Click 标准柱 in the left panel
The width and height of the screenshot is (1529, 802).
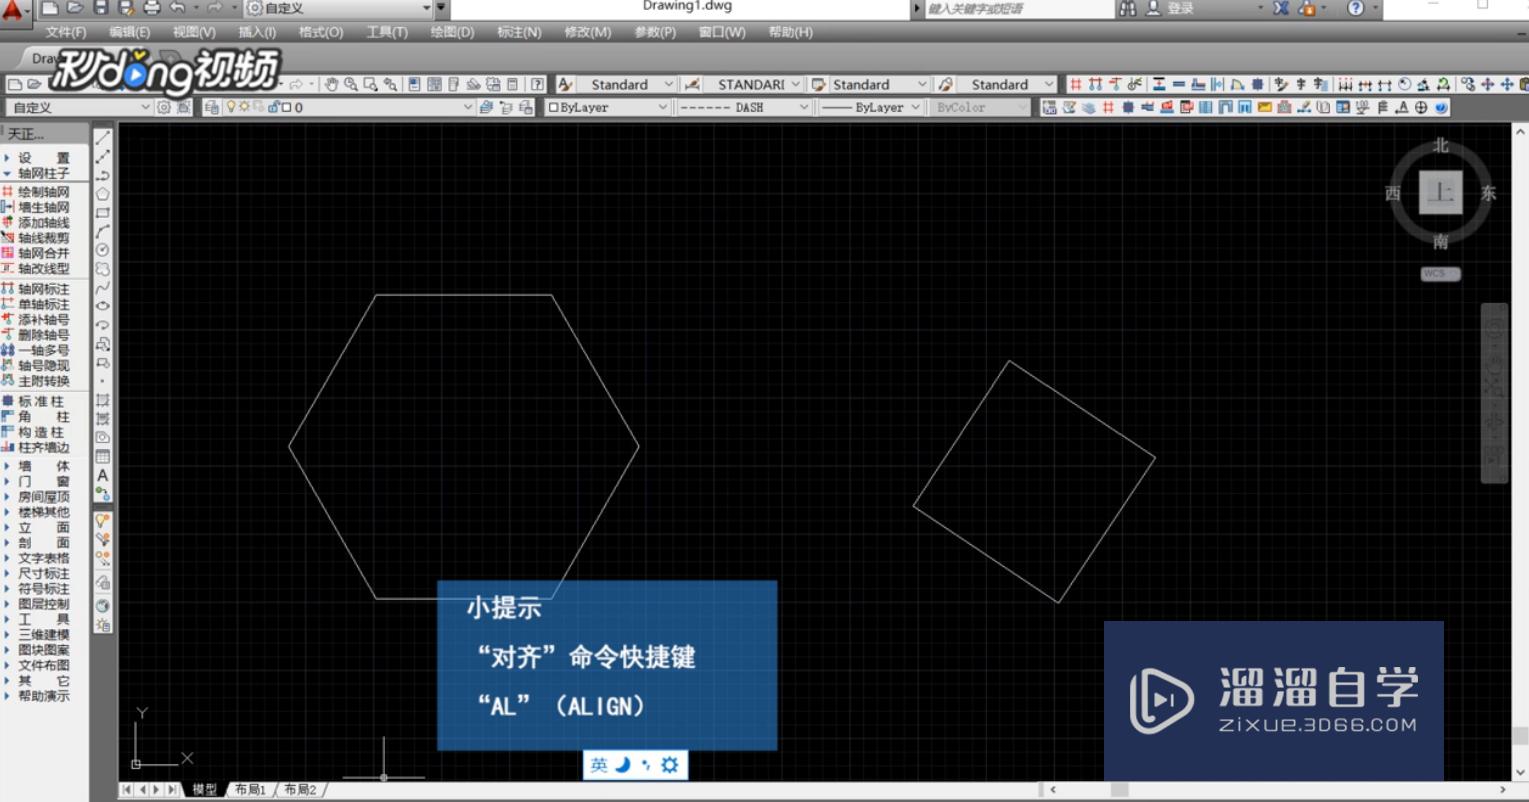[x=40, y=401]
